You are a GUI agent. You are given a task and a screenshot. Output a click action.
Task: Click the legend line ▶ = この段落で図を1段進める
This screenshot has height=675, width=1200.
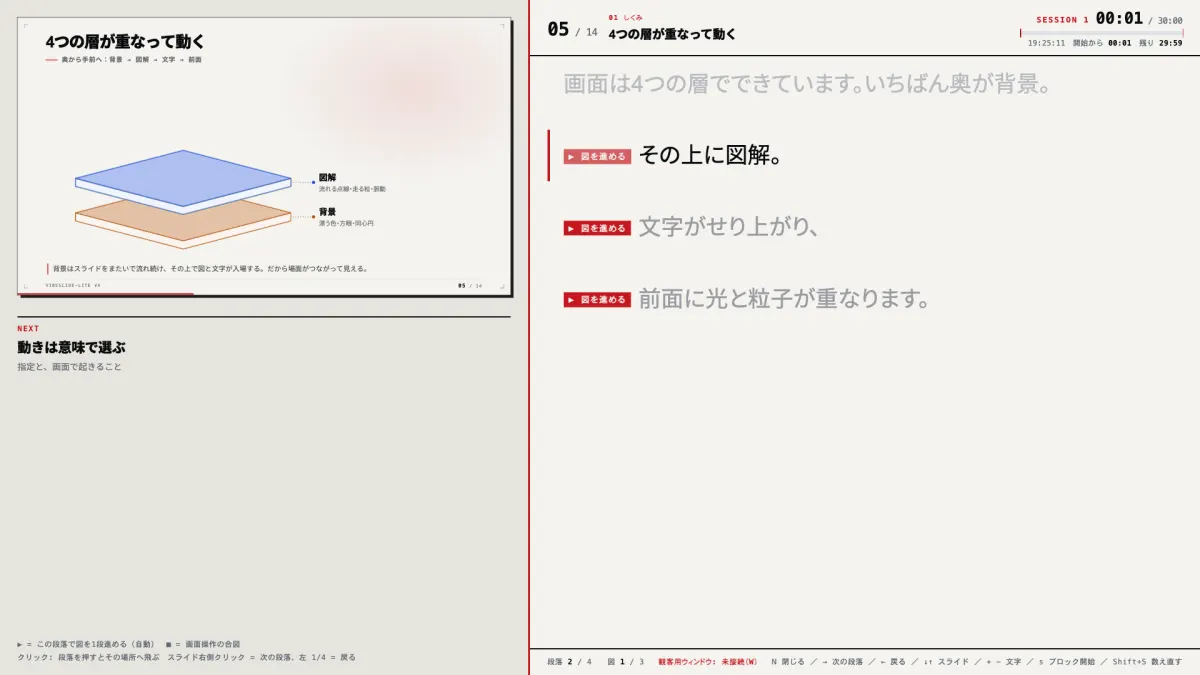tap(85, 644)
